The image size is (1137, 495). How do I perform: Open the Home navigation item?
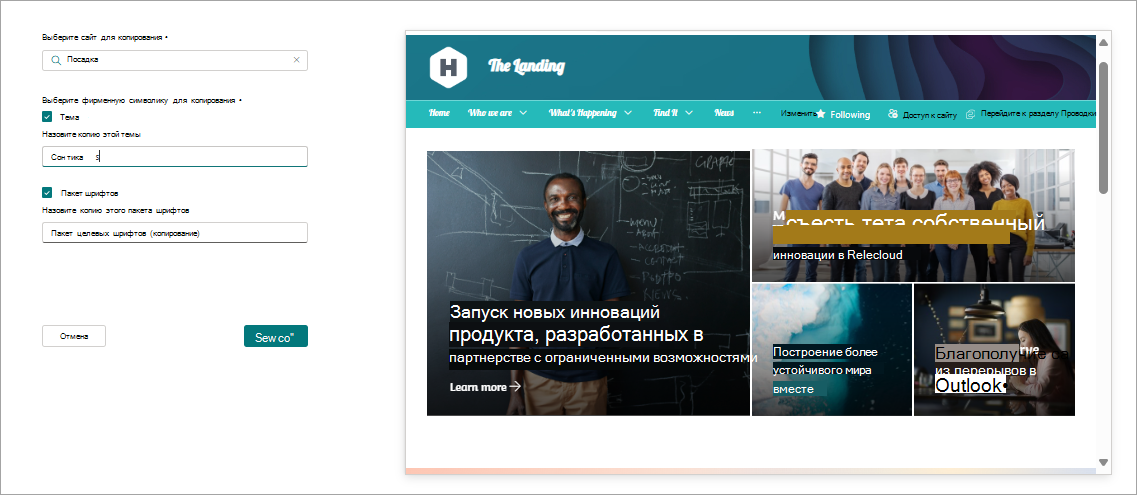[x=439, y=113]
